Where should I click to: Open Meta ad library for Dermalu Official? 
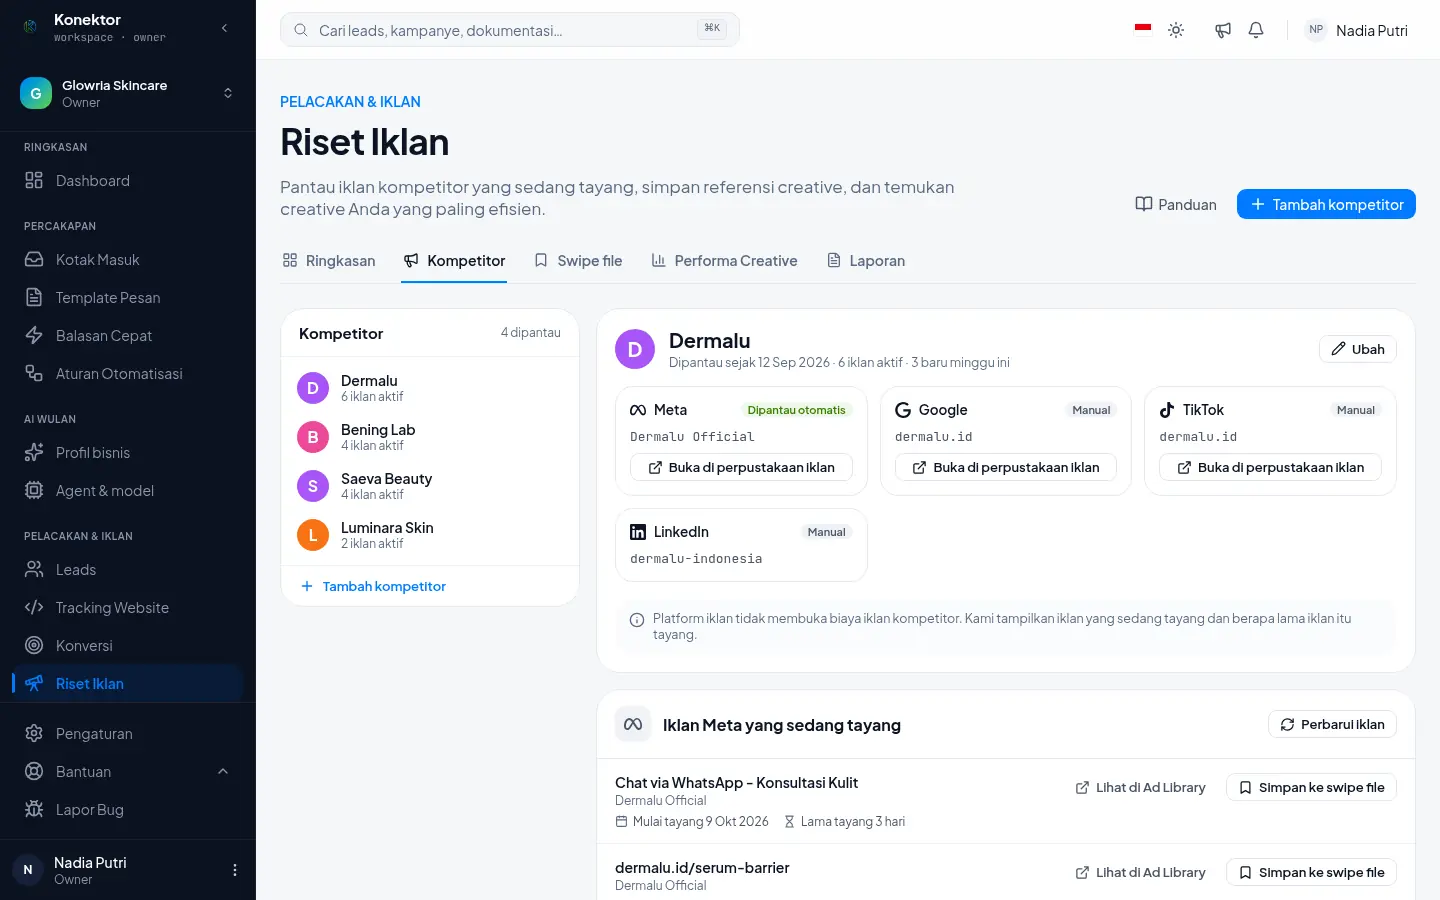point(741,467)
